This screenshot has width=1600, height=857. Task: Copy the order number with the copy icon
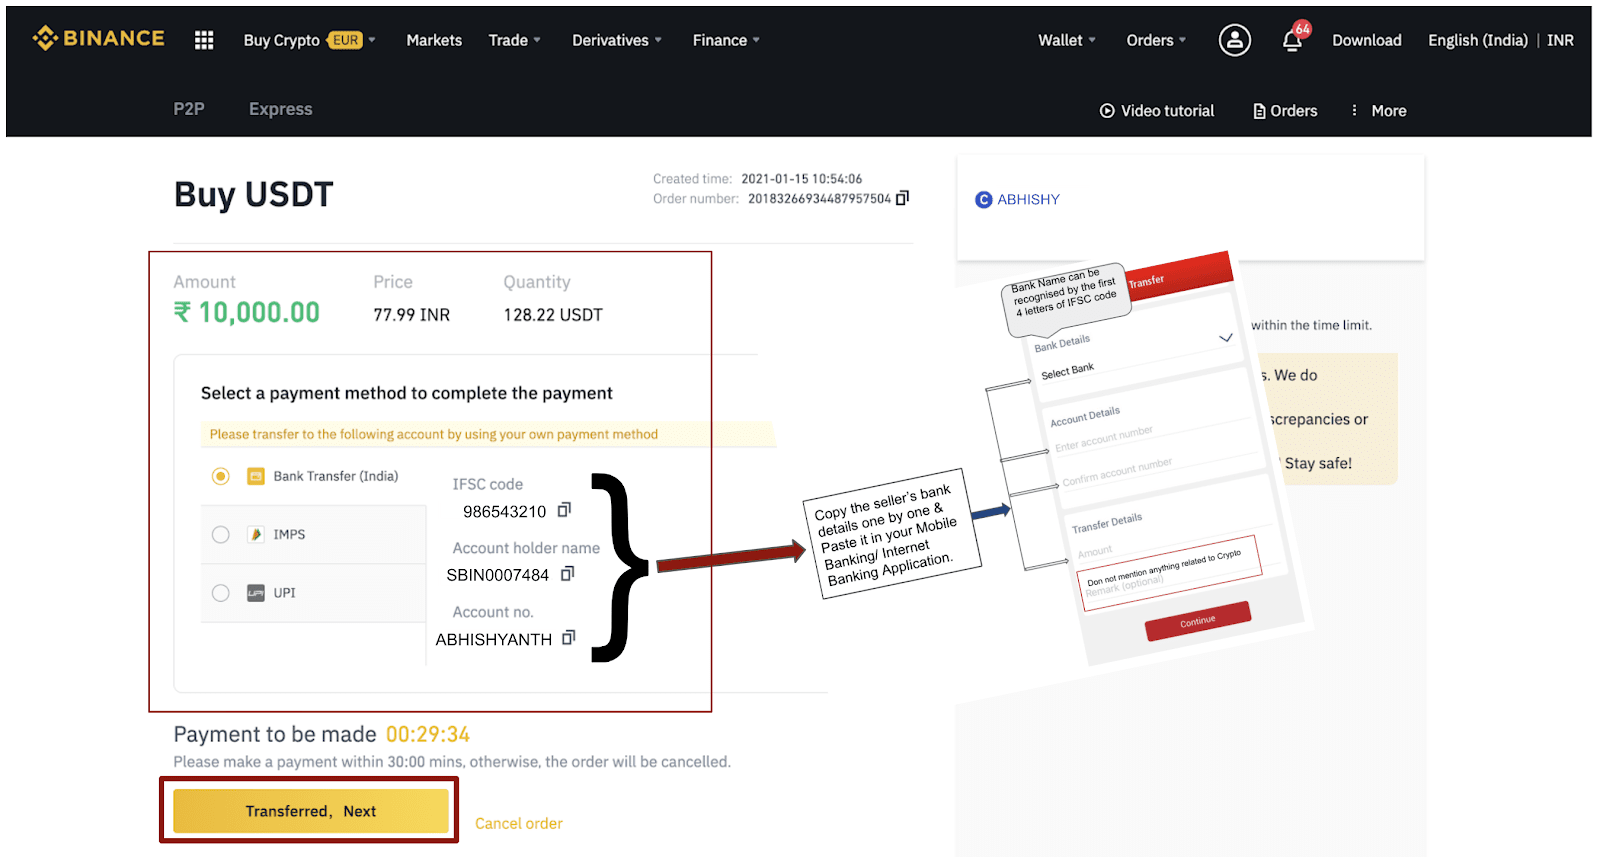click(x=902, y=198)
